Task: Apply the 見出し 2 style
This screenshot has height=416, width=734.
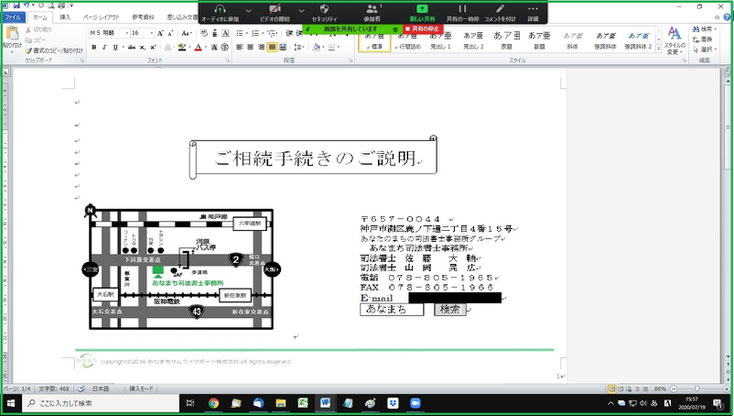Action: tap(473, 40)
